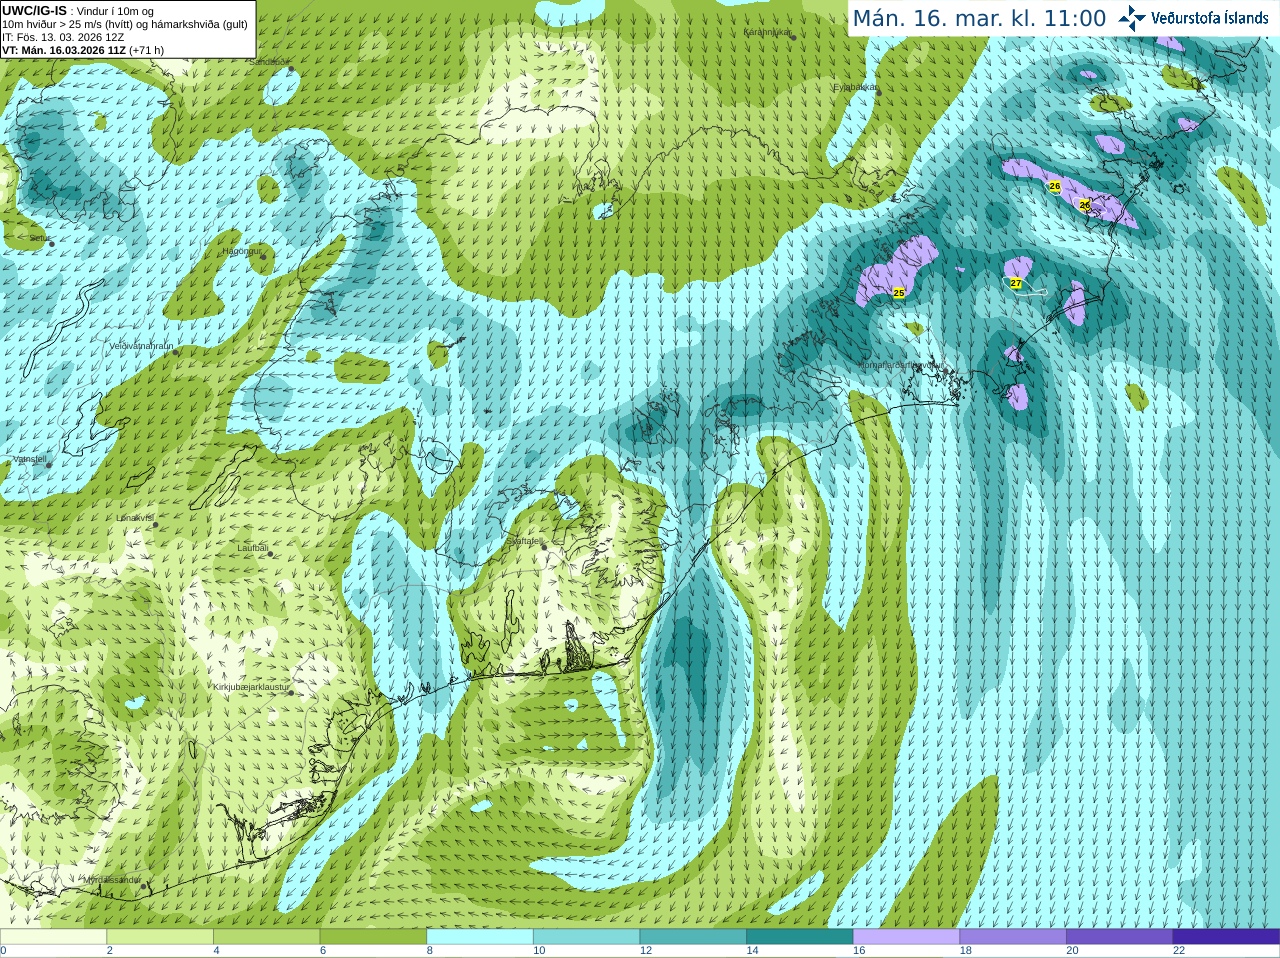The image size is (1280, 958).
Task: Click the legend value 14
Action: click(x=752, y=951)
